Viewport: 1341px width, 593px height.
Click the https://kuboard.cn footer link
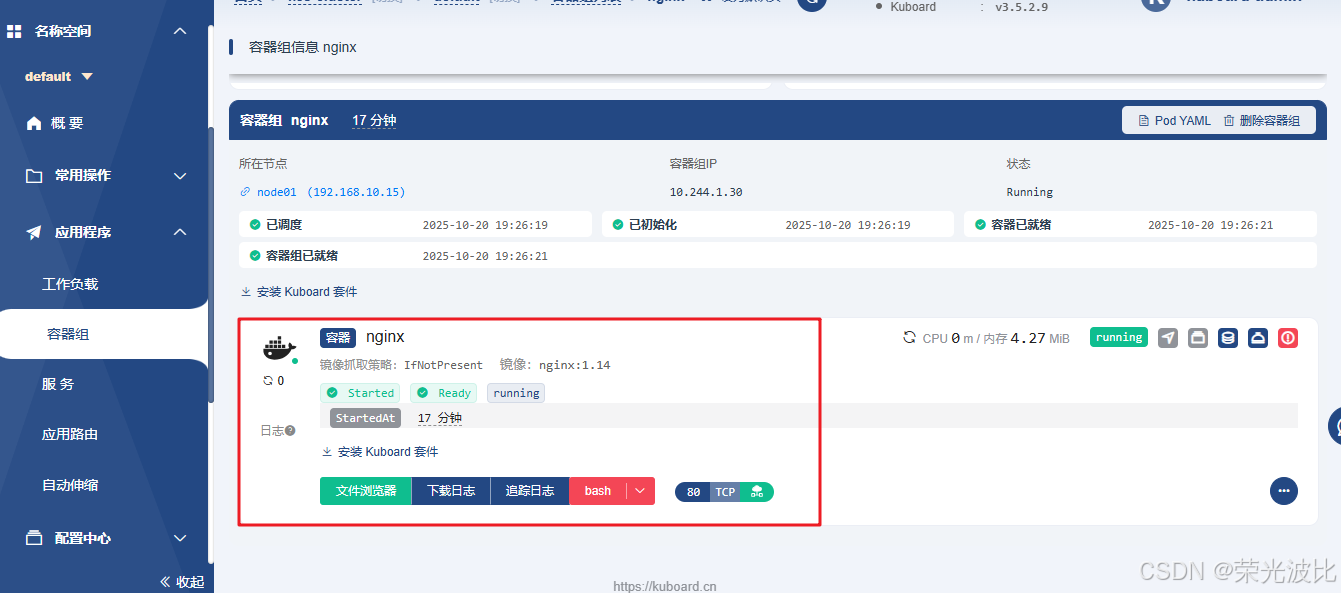pos(665,586)
